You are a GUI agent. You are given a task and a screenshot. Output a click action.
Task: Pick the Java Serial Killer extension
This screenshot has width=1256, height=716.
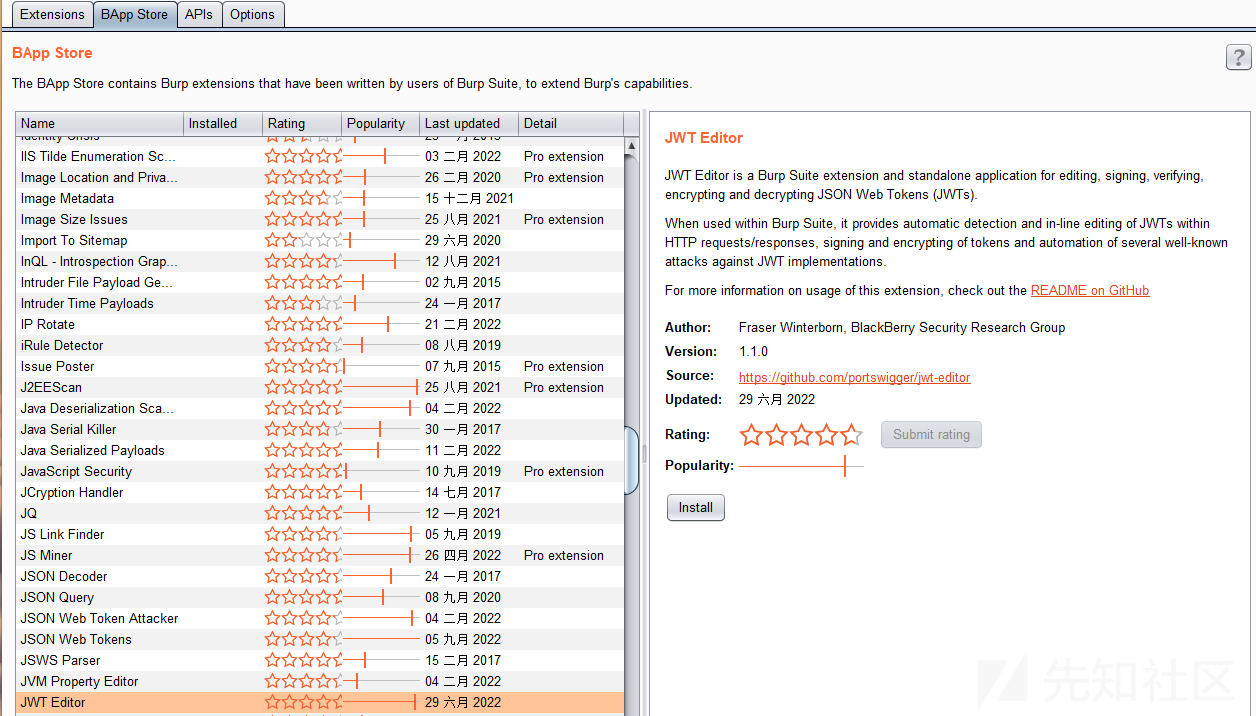(68, 429)
